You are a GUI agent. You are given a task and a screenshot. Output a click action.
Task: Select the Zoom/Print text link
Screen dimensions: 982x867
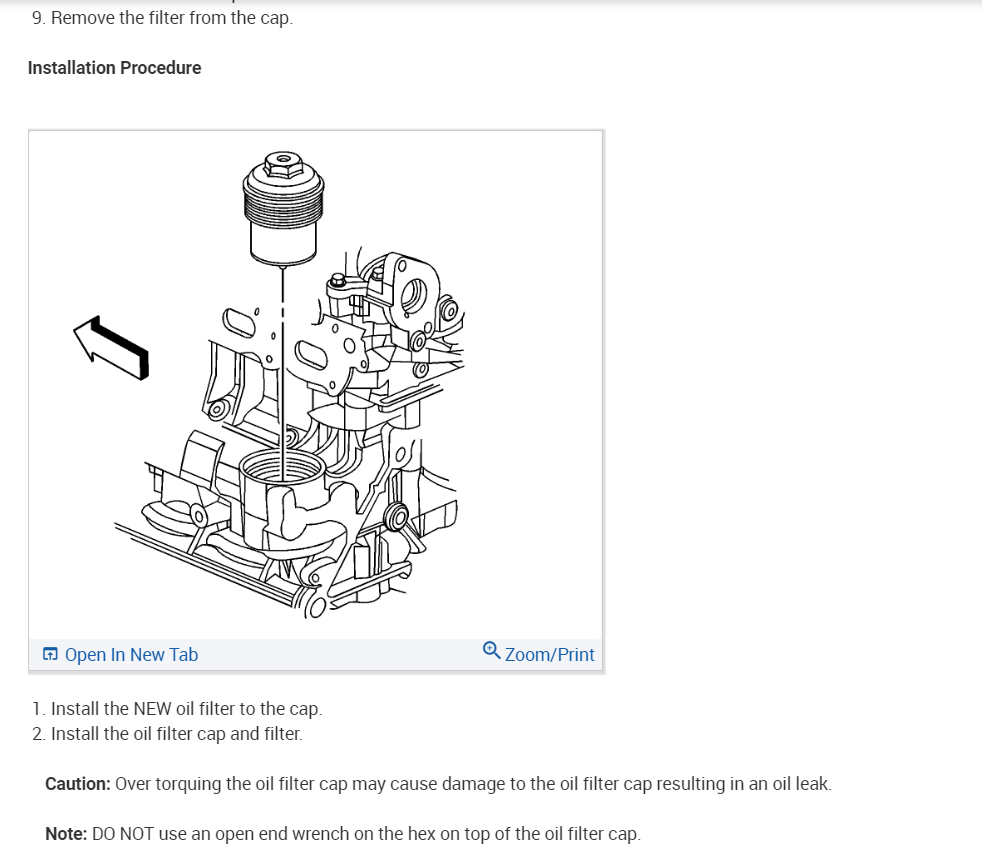[x=549, y=655]
